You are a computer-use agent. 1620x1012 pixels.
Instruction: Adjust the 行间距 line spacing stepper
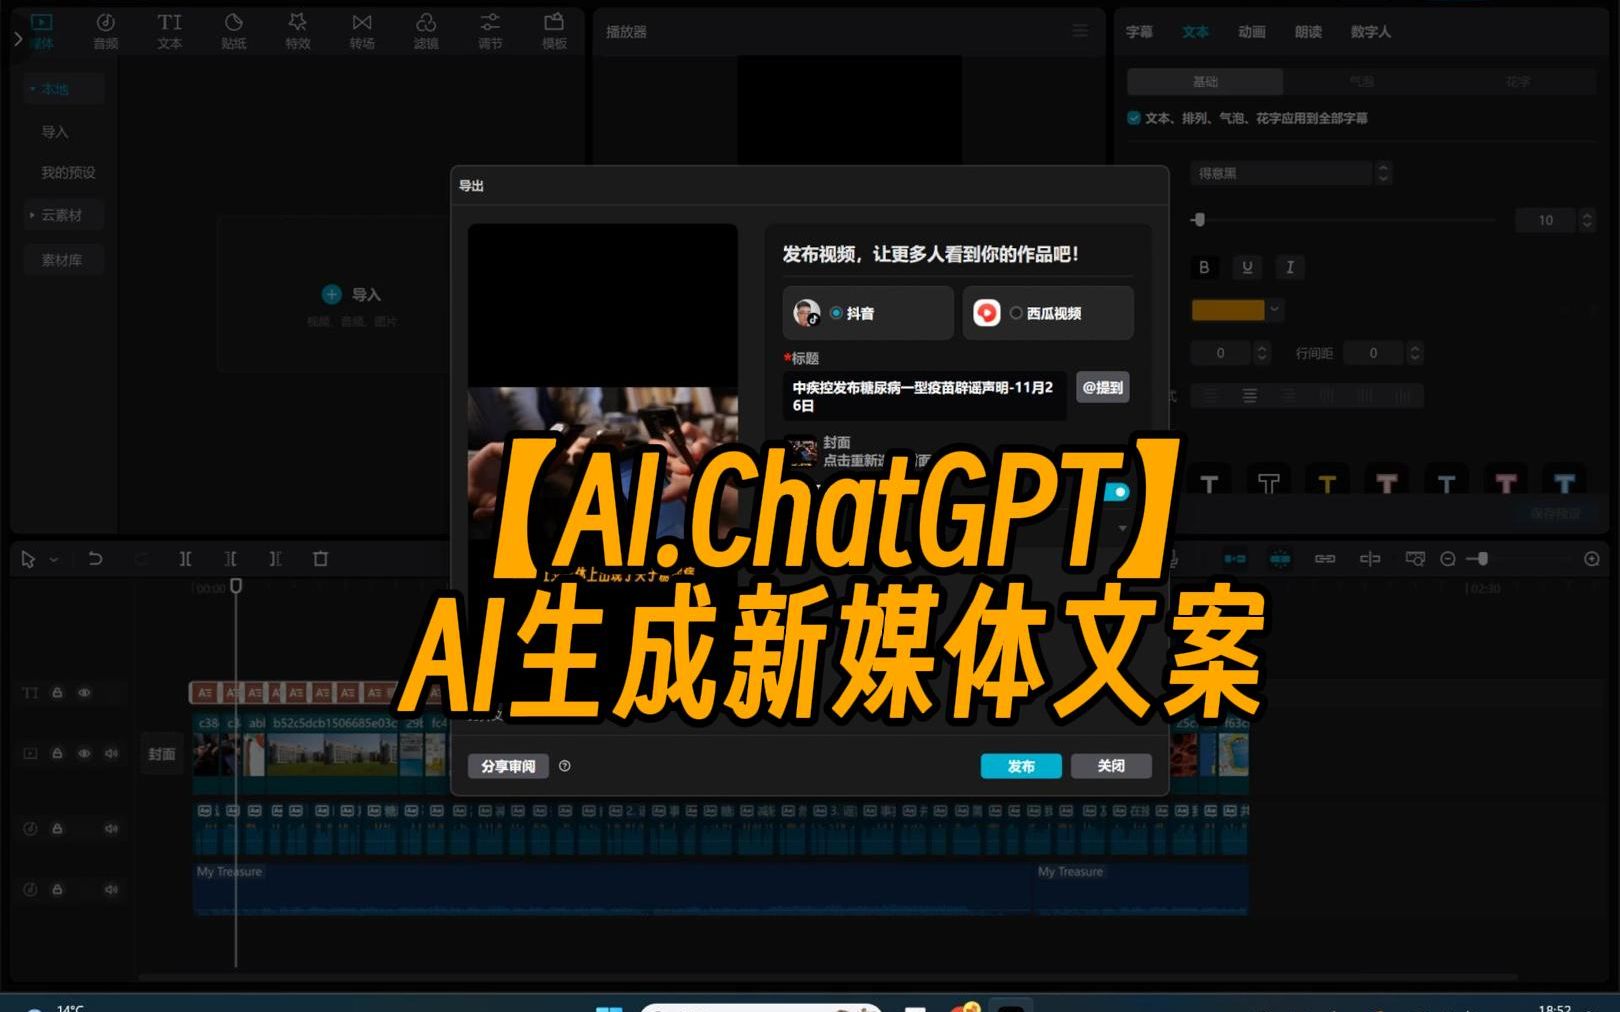pos(1415,353)
